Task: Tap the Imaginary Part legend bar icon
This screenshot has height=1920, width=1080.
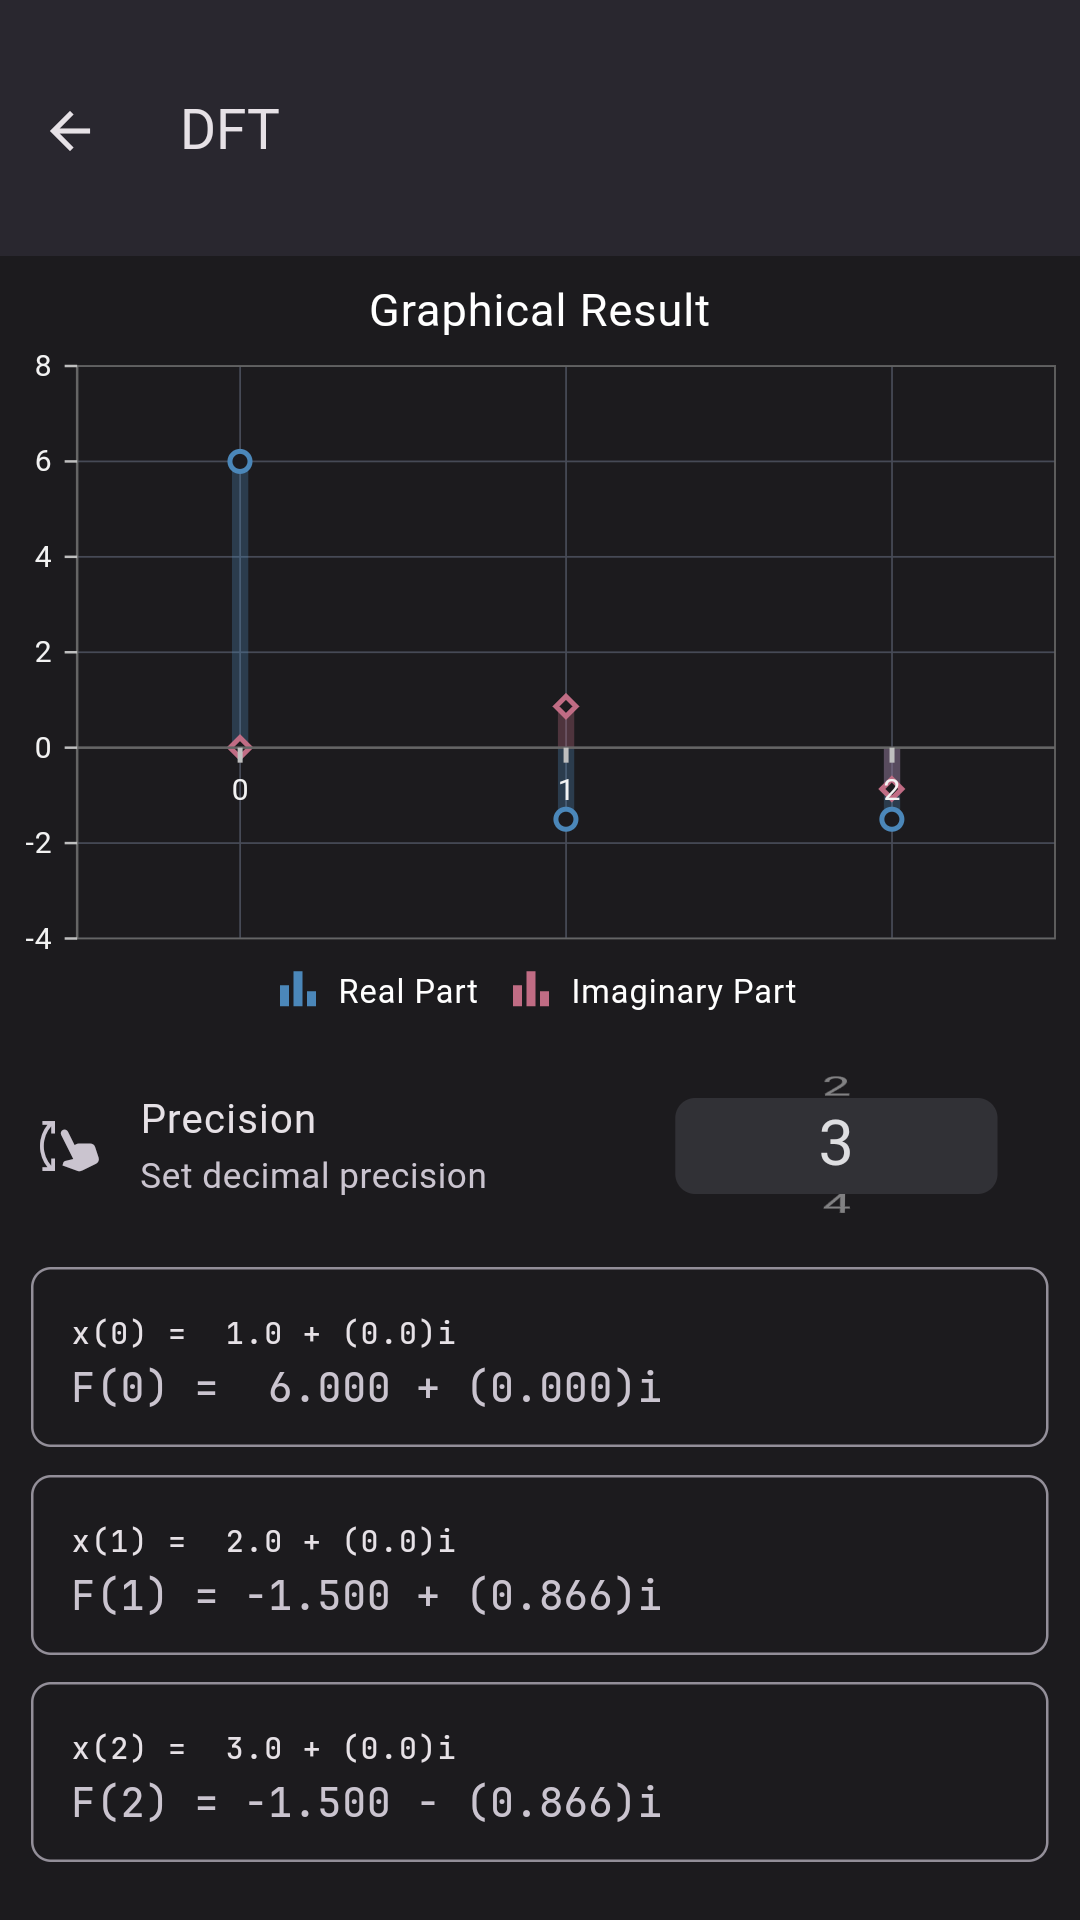Action: 531,990
